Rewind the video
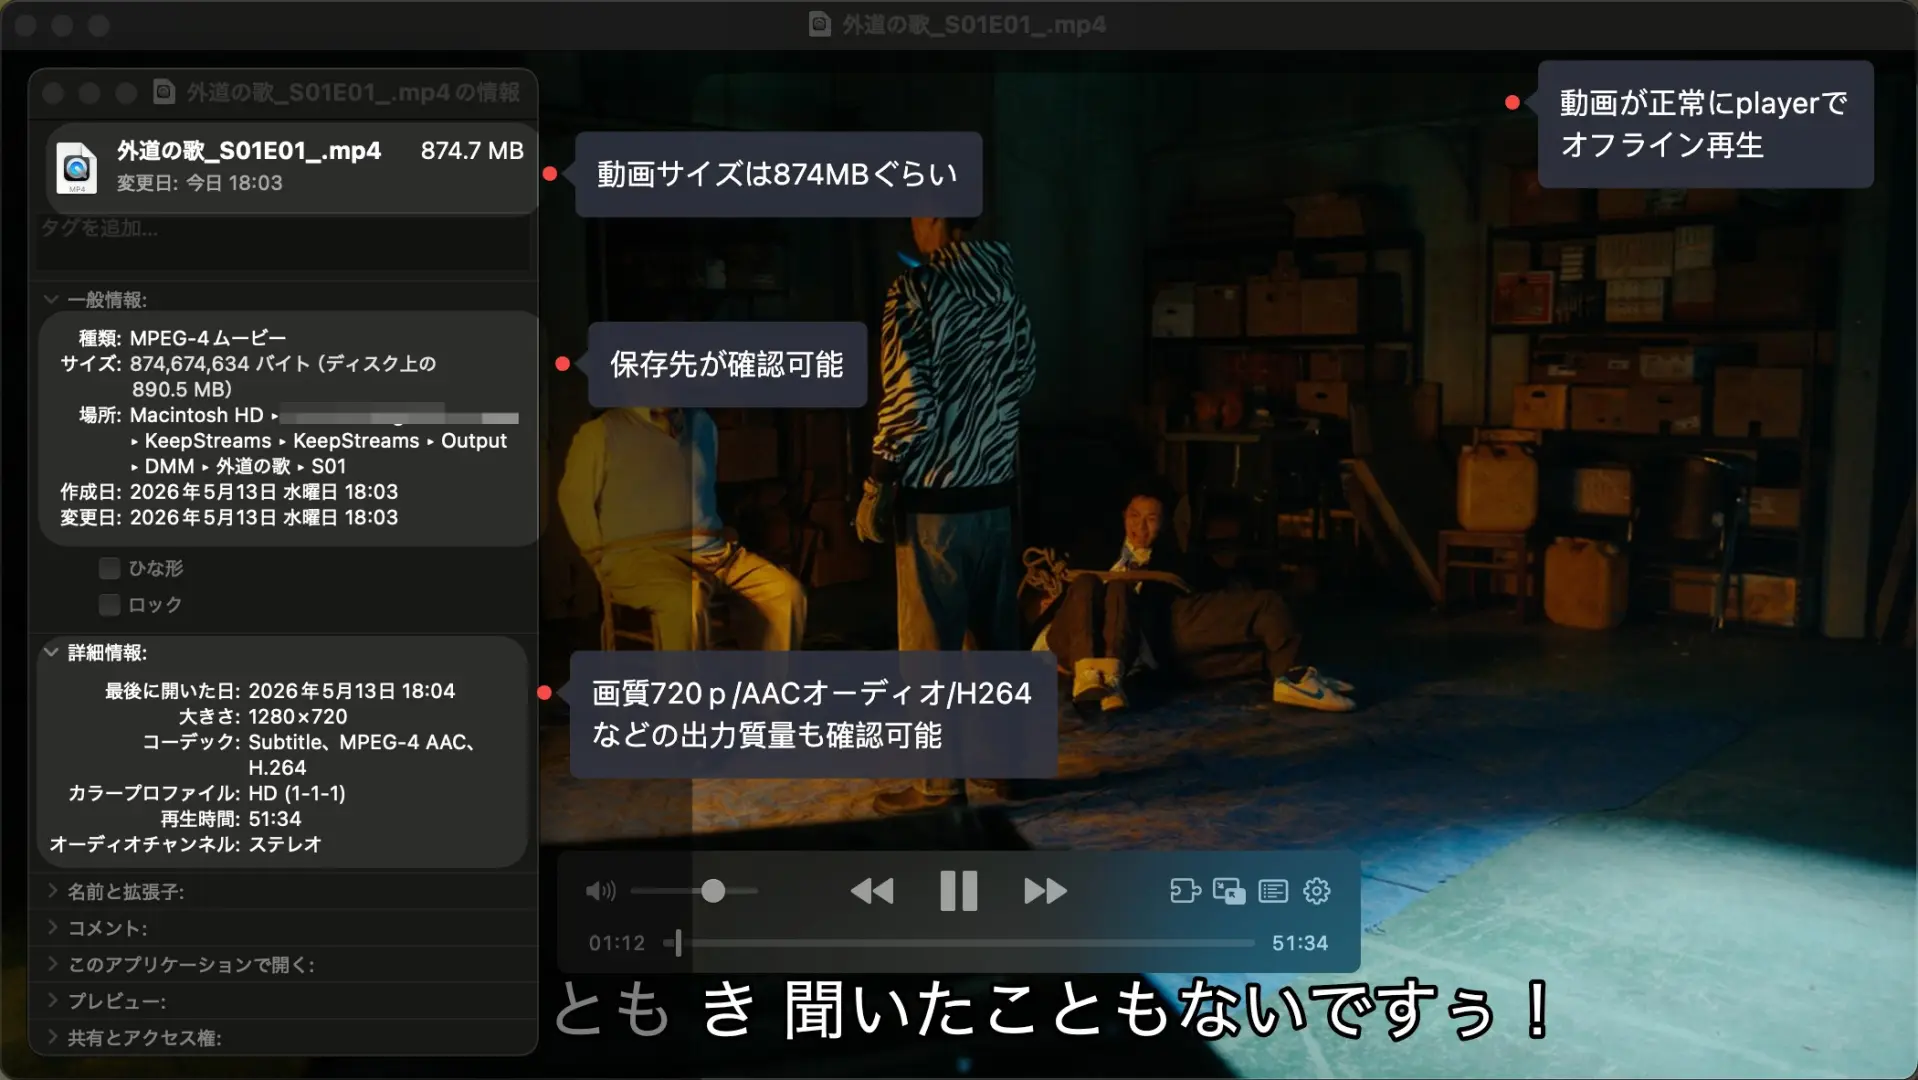 pos(871,890)
